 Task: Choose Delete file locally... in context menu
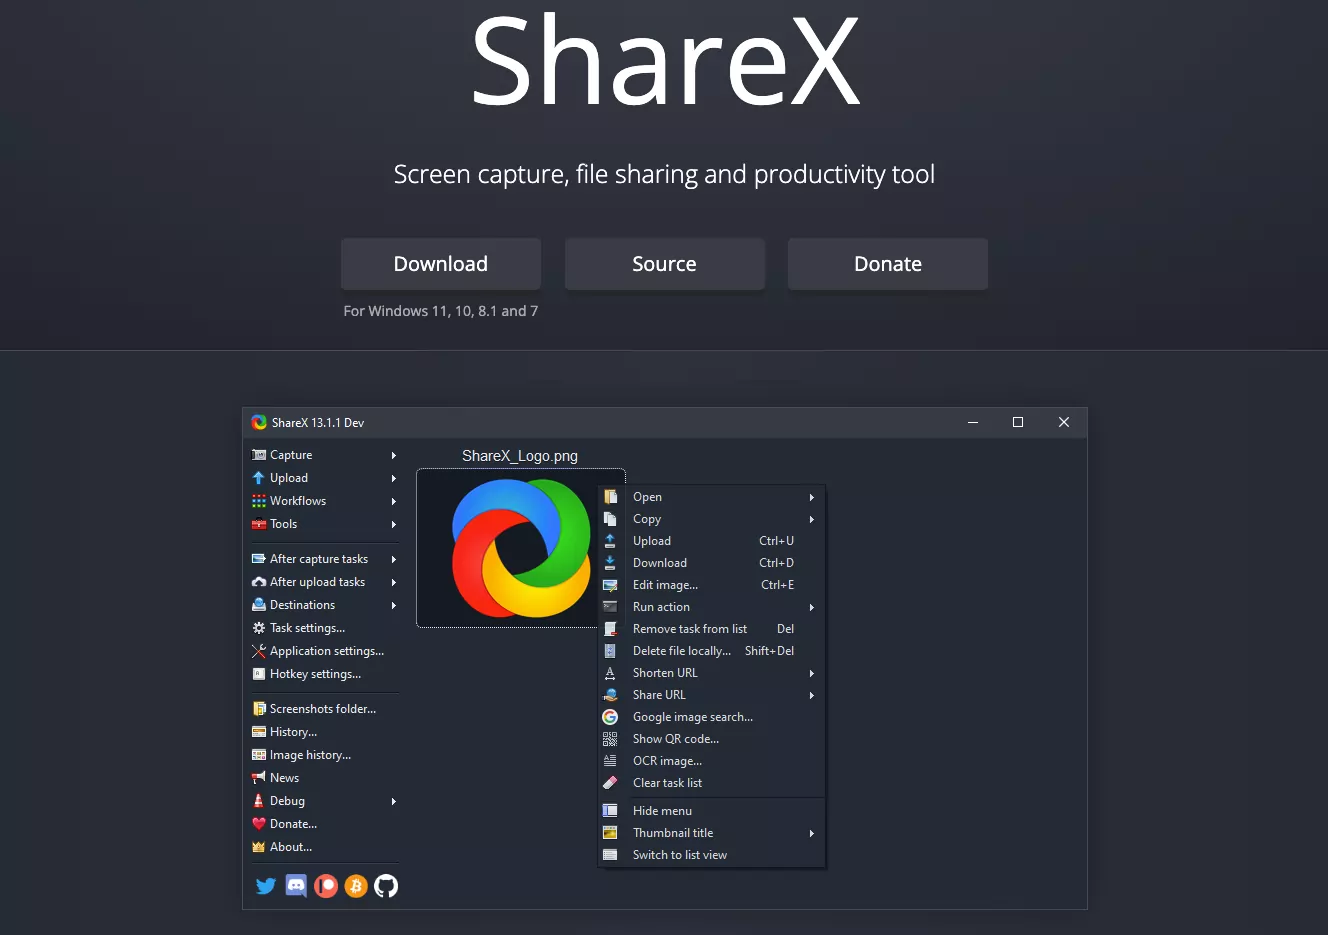point(711,651)
